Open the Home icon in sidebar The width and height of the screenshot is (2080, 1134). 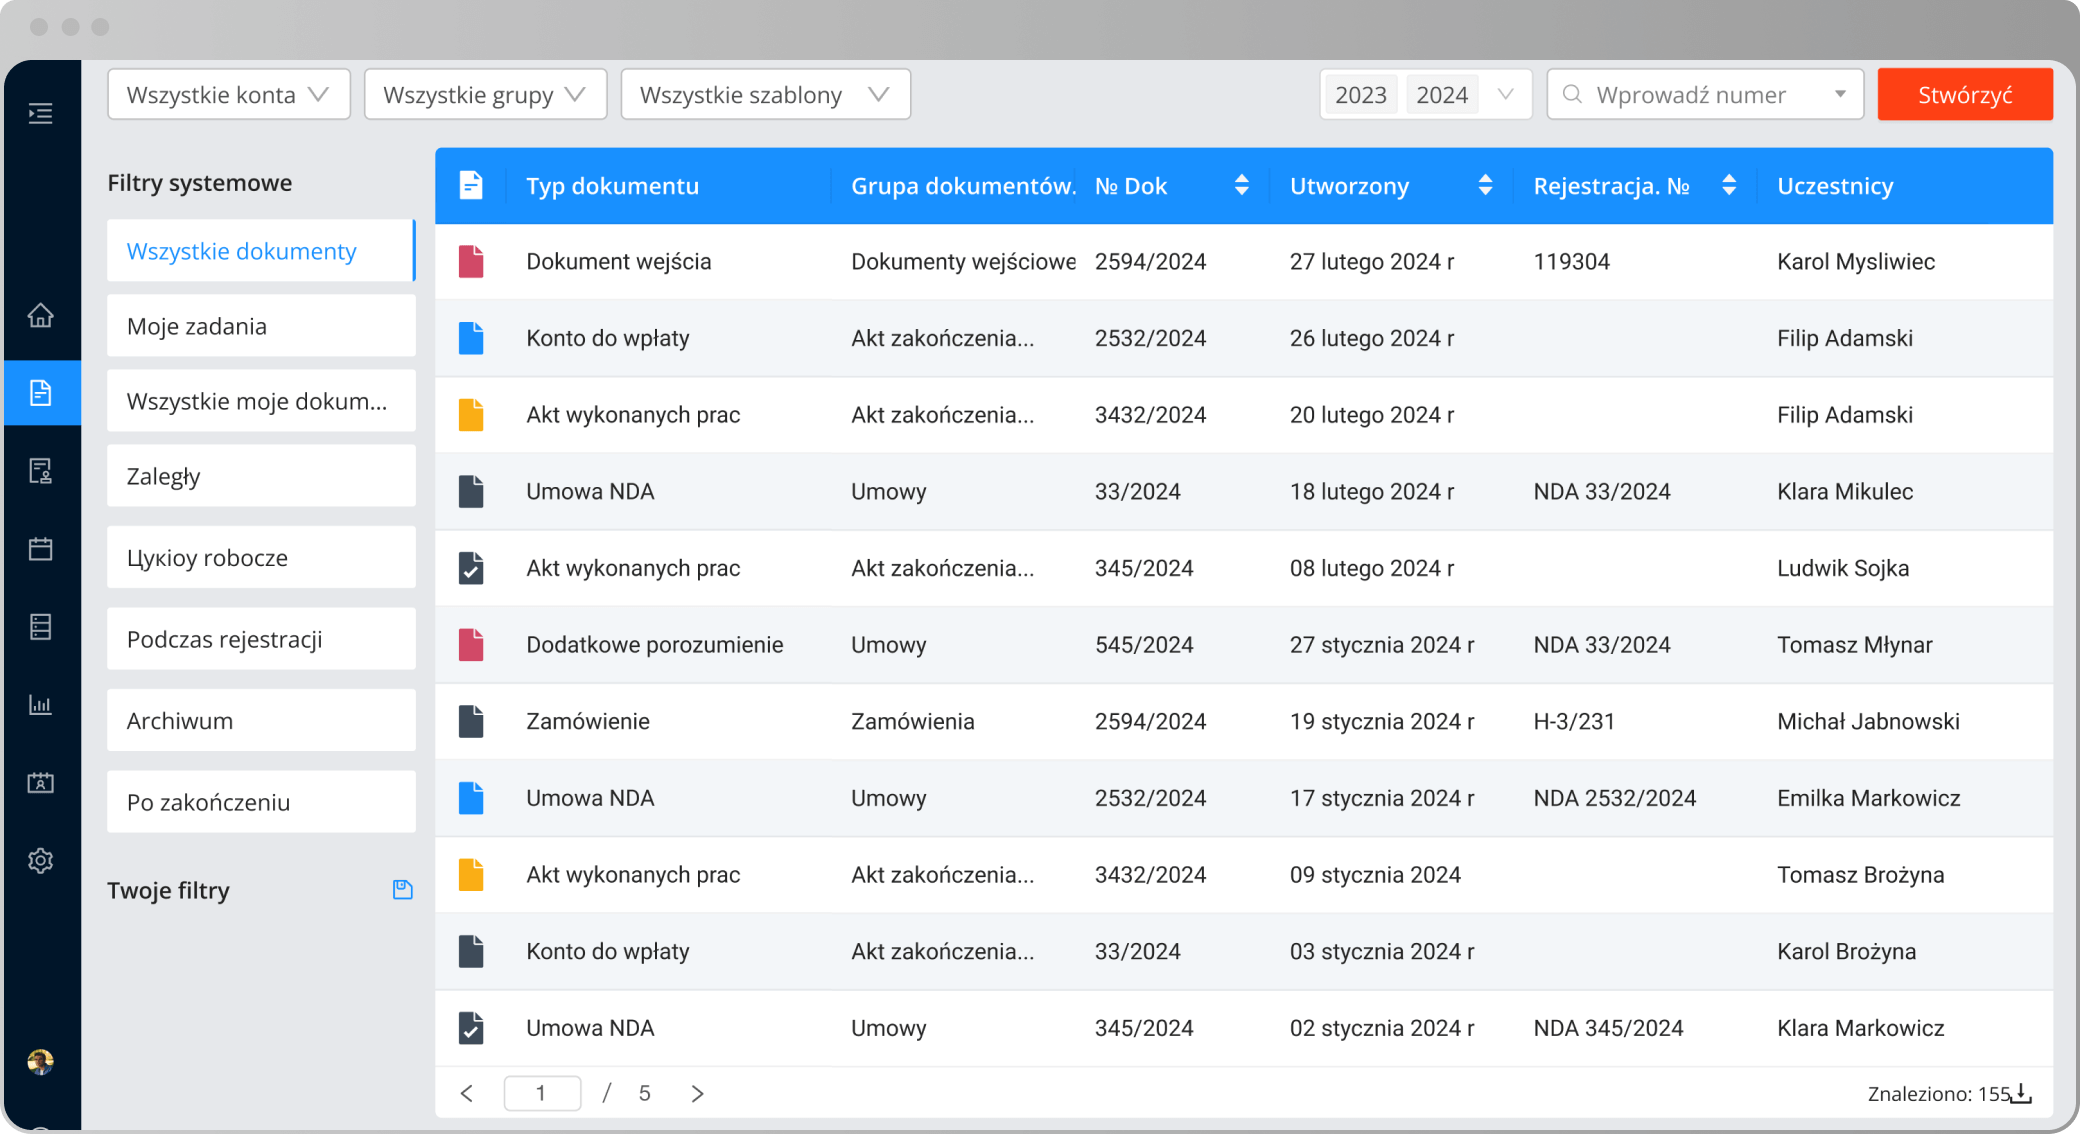[x=40, y=315]
